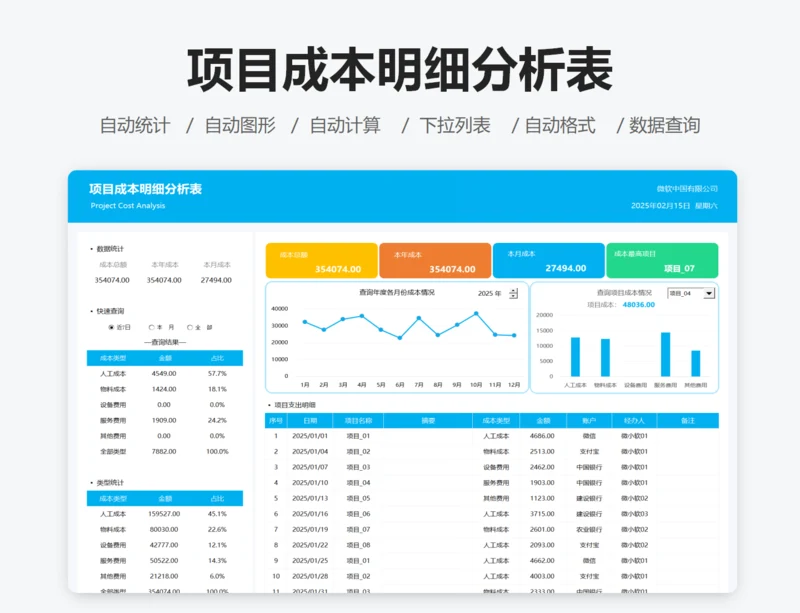Click the blue 本月成本 27494.00 card
The height and width of the screenshot is (613, 800).
pyautogui.click(x=548, y=260)
